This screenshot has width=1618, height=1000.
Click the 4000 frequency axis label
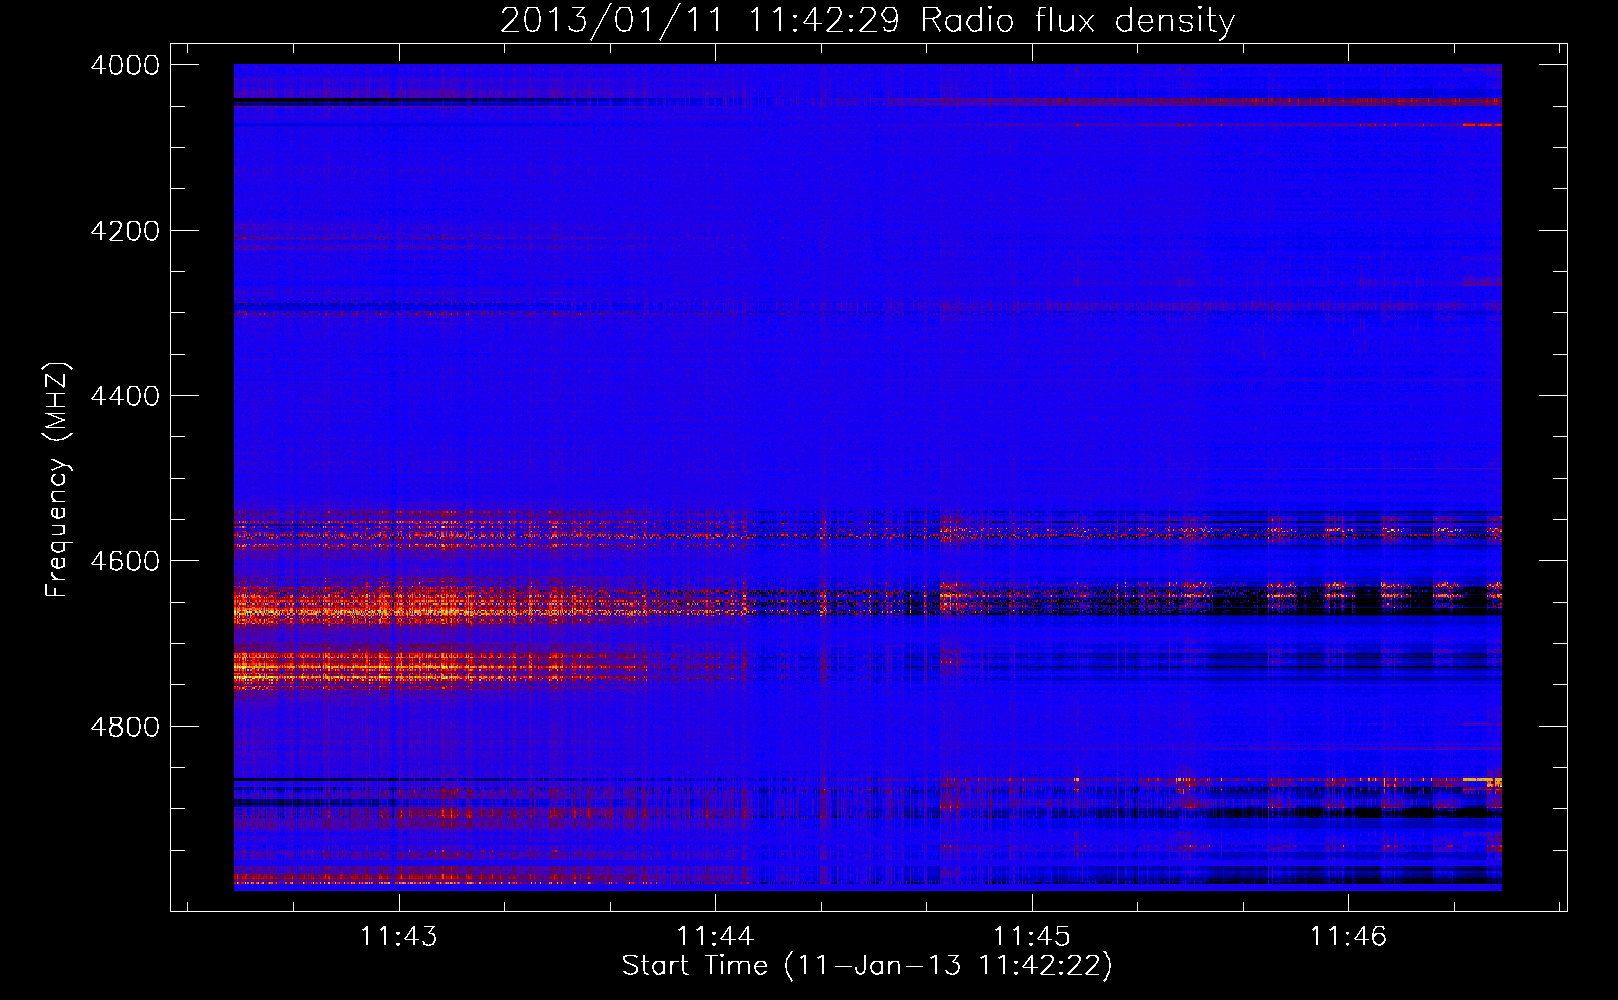pyautogui.click(x=125, y=65)
